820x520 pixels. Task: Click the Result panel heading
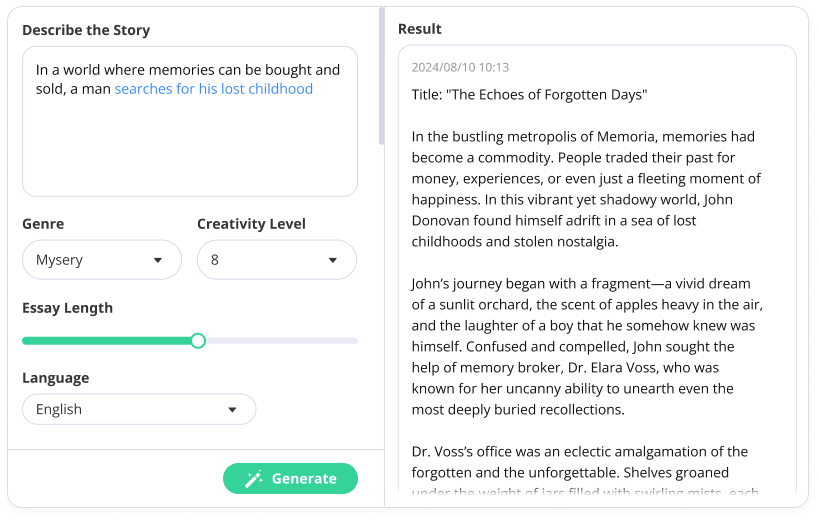(420, 29)
